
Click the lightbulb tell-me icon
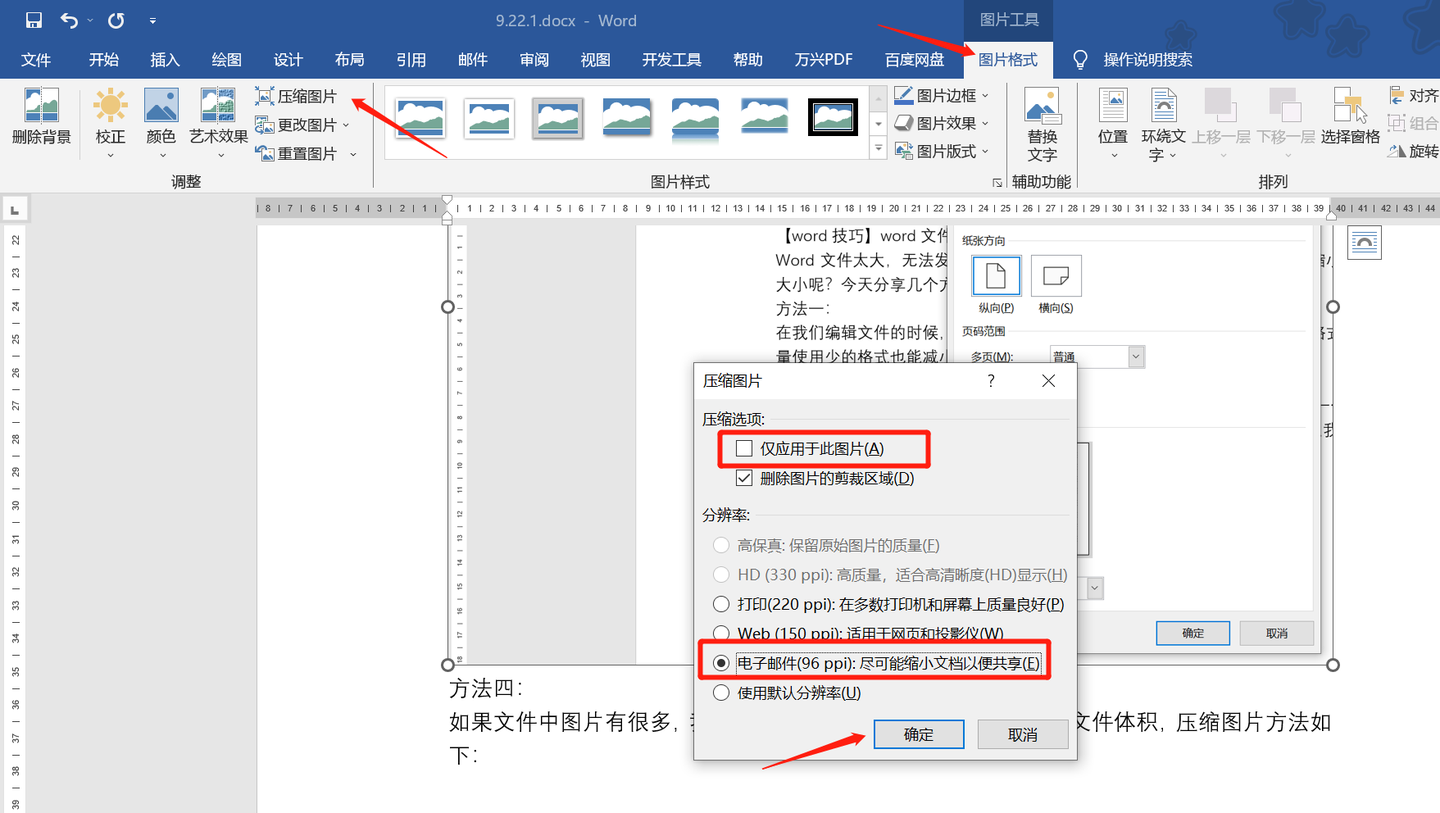(1080, 60)
